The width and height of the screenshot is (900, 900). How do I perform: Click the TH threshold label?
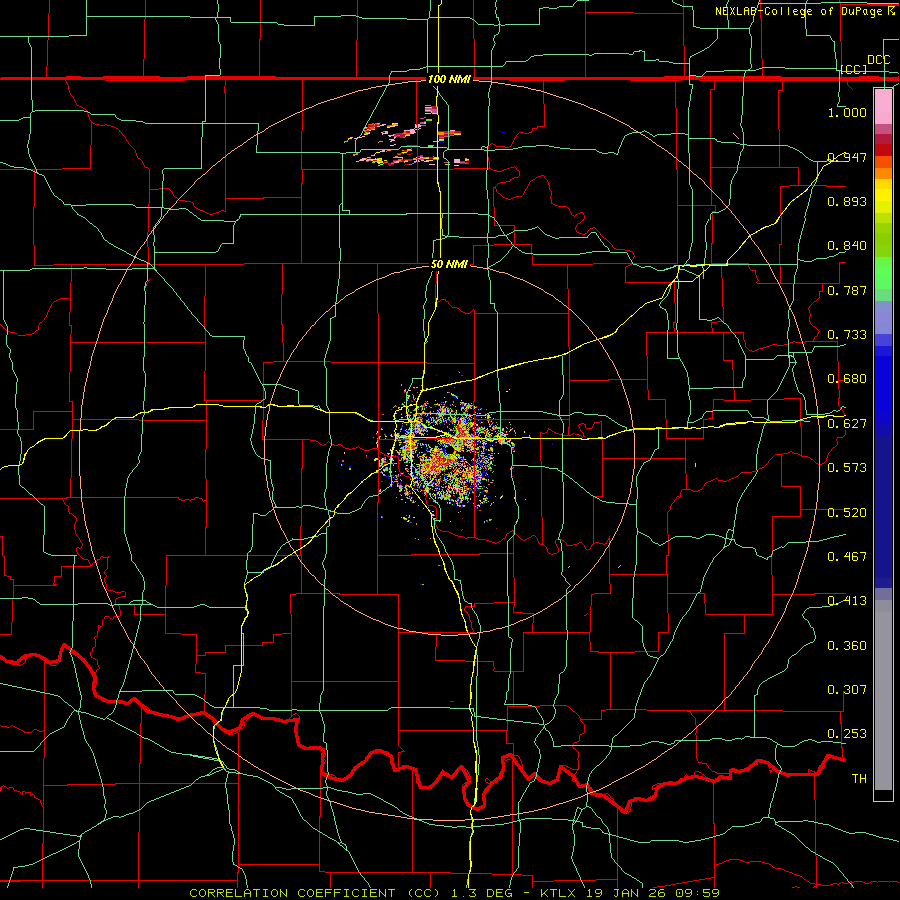click(859, 779)
